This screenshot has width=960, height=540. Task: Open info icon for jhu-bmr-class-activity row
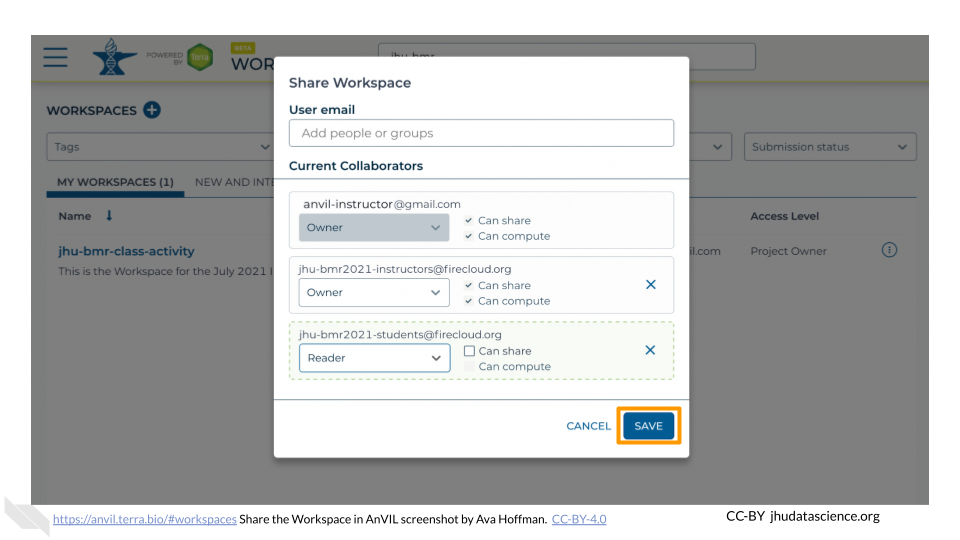(x=889, y=250)
